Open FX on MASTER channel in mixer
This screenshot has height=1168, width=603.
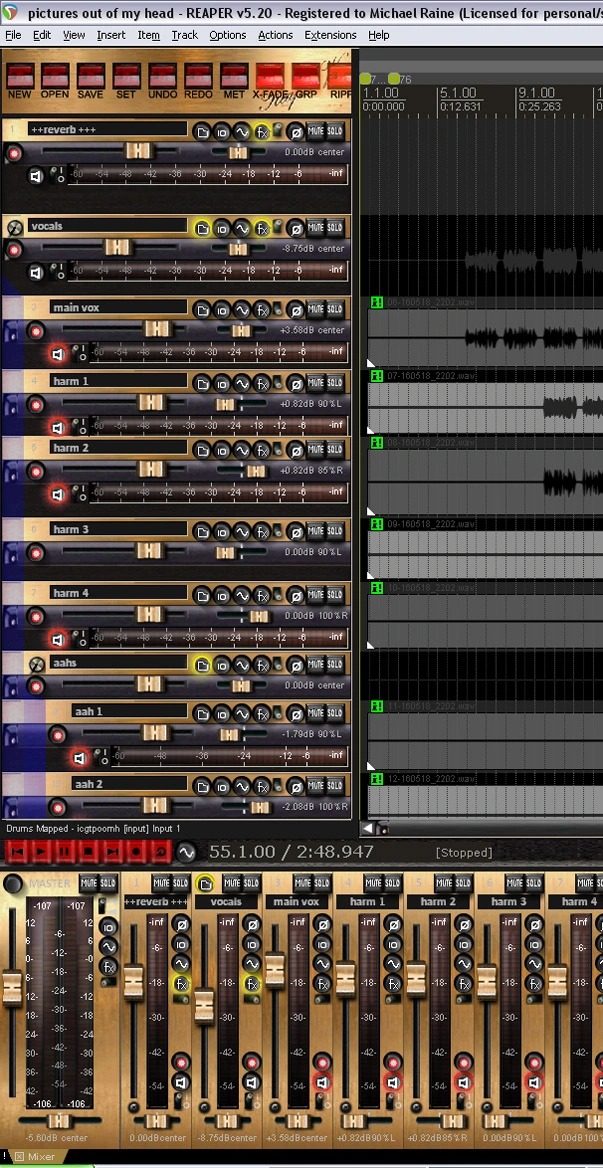click(x=109, y=966)
